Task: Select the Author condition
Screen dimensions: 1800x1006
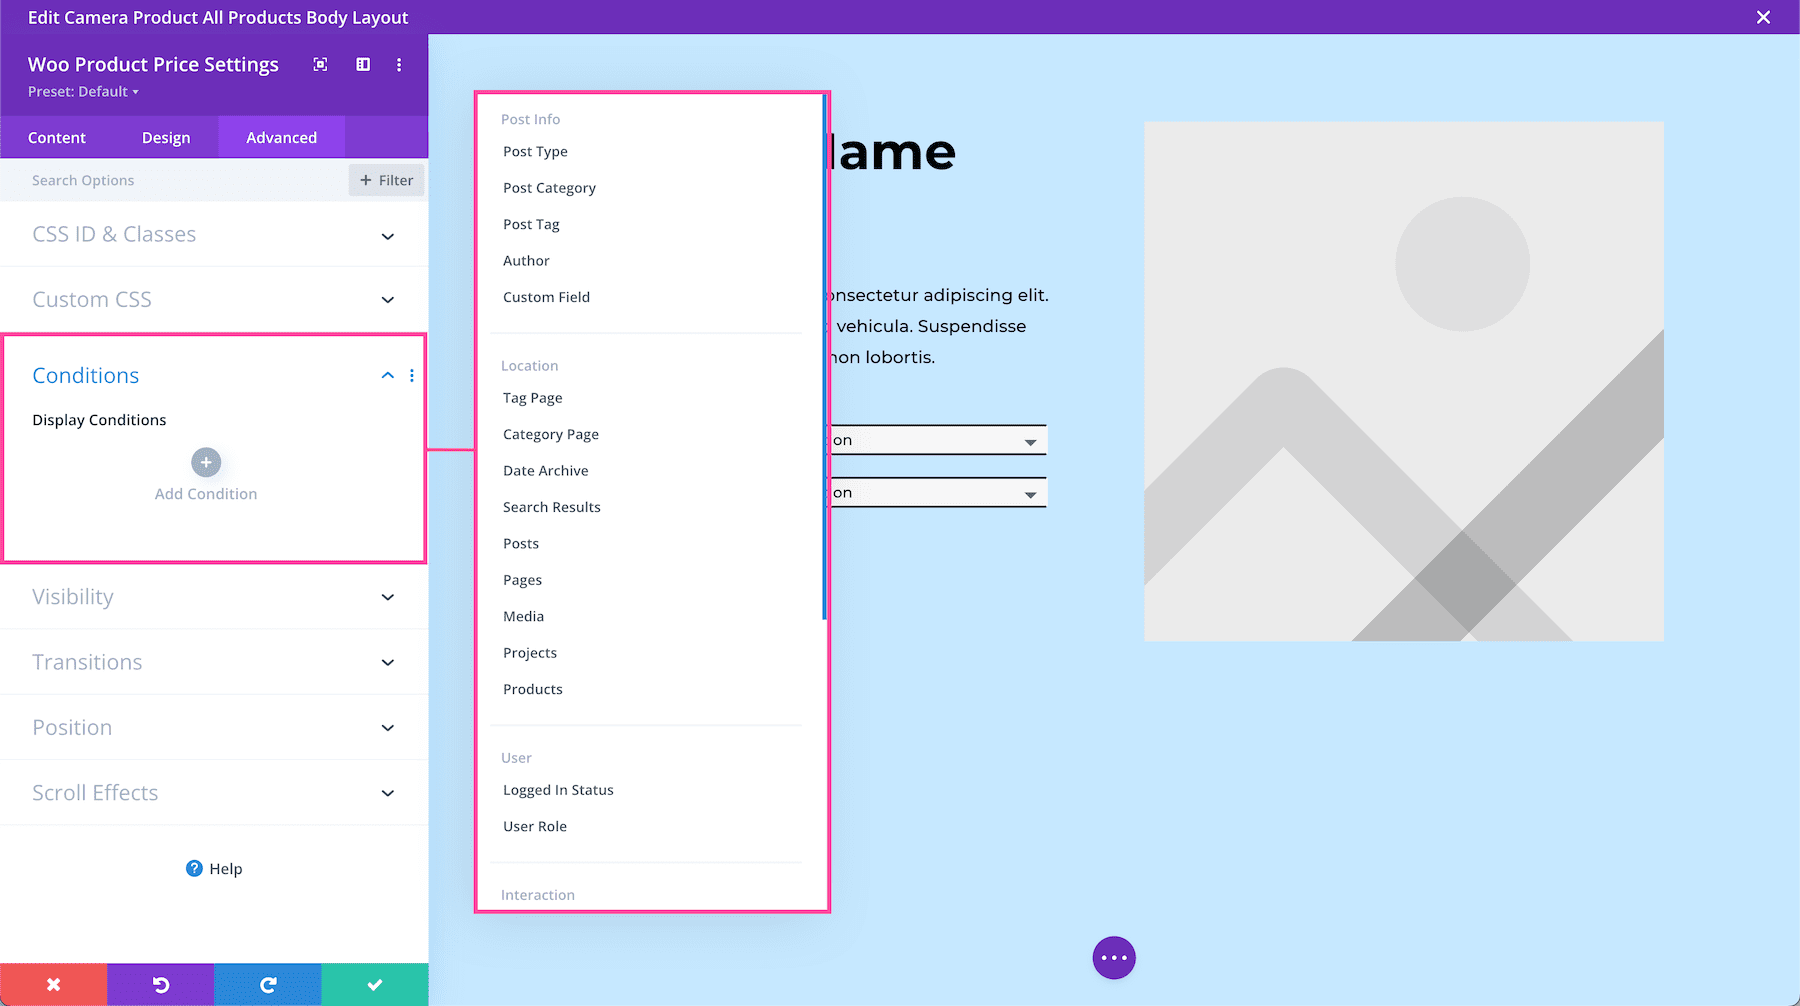Action: tap(526, 261)
